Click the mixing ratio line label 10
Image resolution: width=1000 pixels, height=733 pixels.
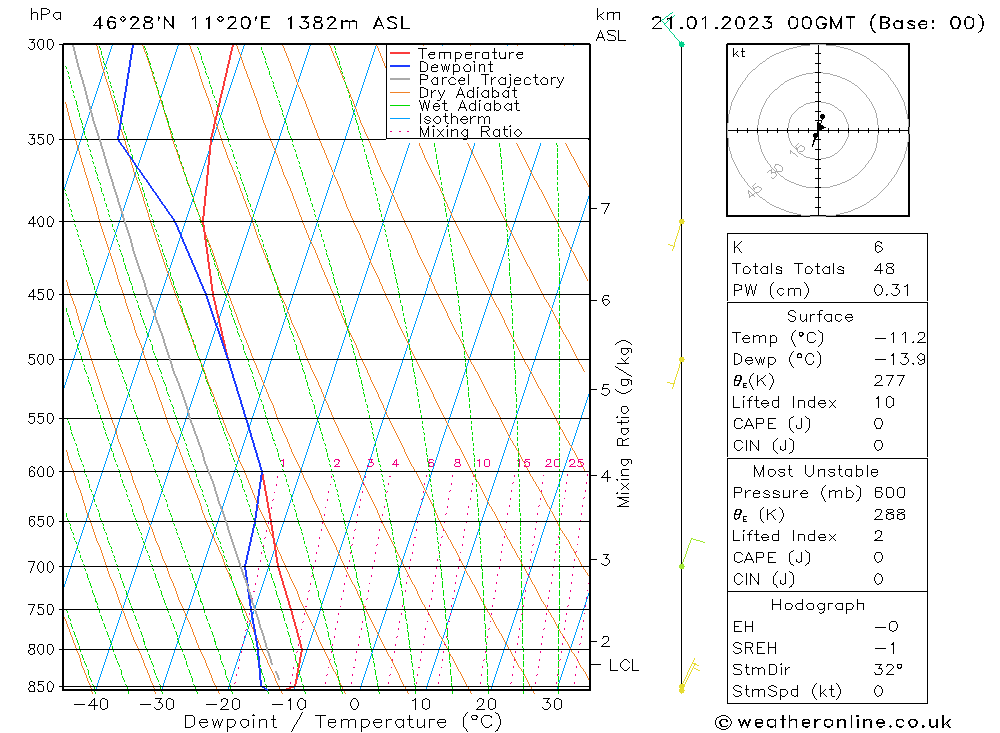(x=483, y=463)
